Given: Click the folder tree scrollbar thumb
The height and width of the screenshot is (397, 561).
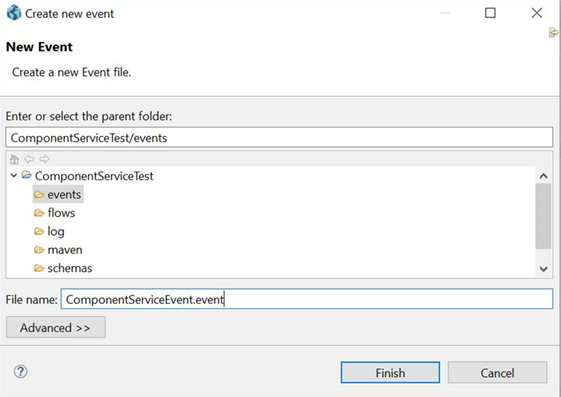Looking at the screenshot, I should [x=543, y=216].
